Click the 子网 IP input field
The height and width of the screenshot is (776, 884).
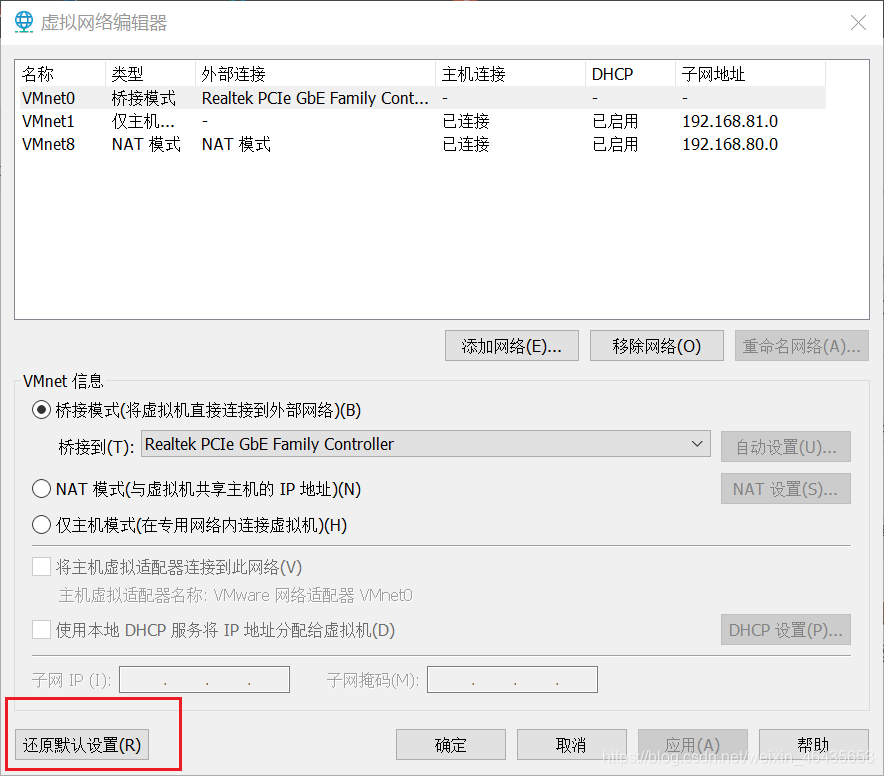pyautogui.click(x=205, y=680)
